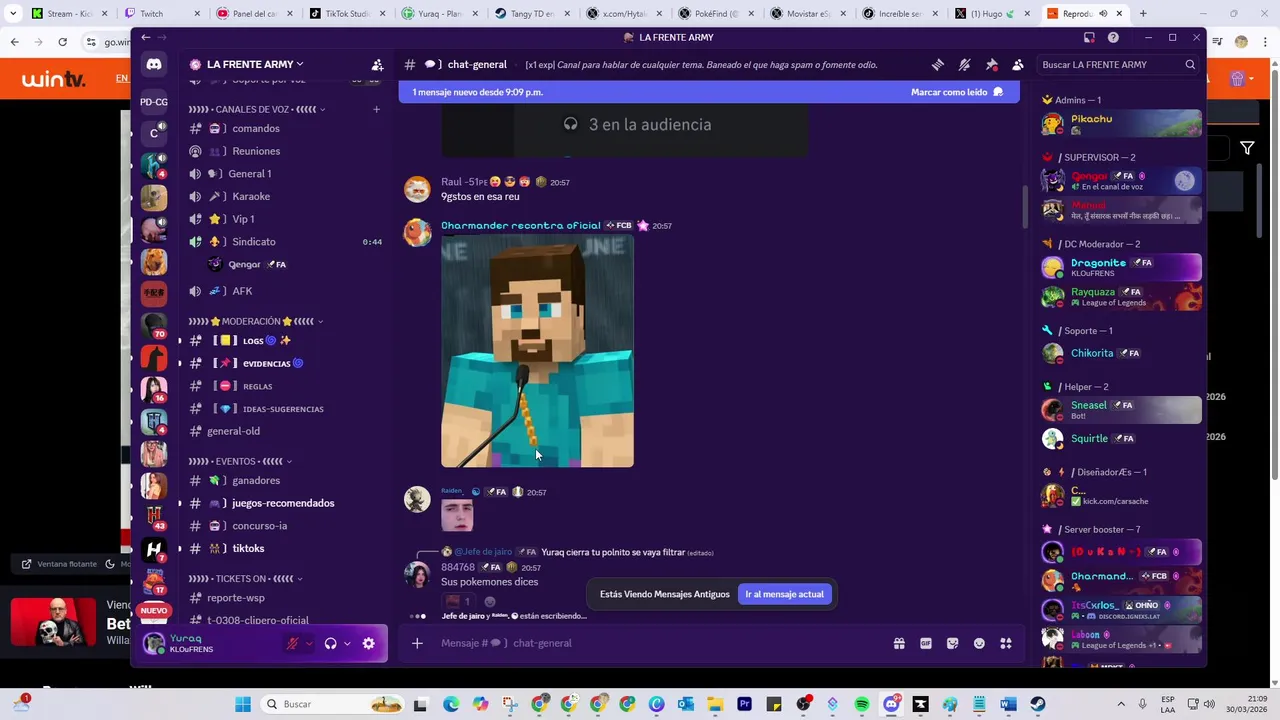This screenshot has height=720, width=1280.
Task: Open Steam from the Windows taskbar
Action: 1037,704
